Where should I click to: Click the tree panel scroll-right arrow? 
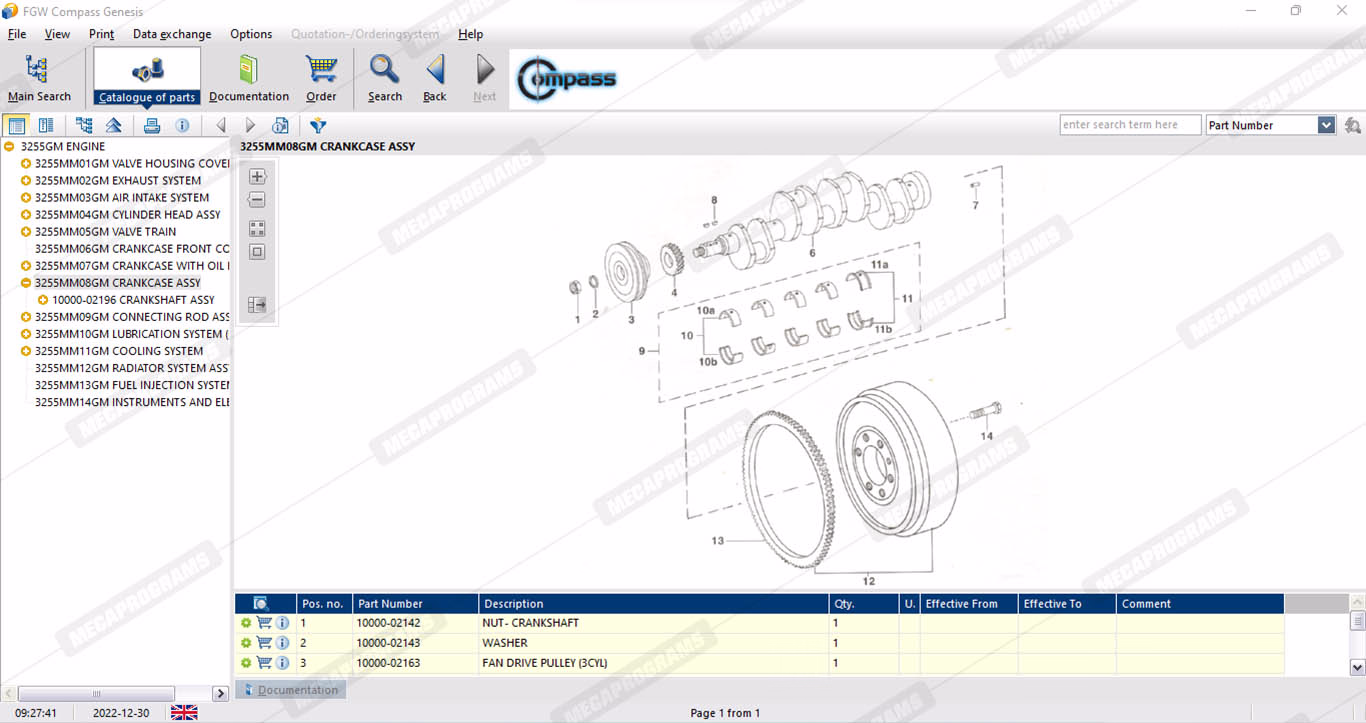[221, 693]
